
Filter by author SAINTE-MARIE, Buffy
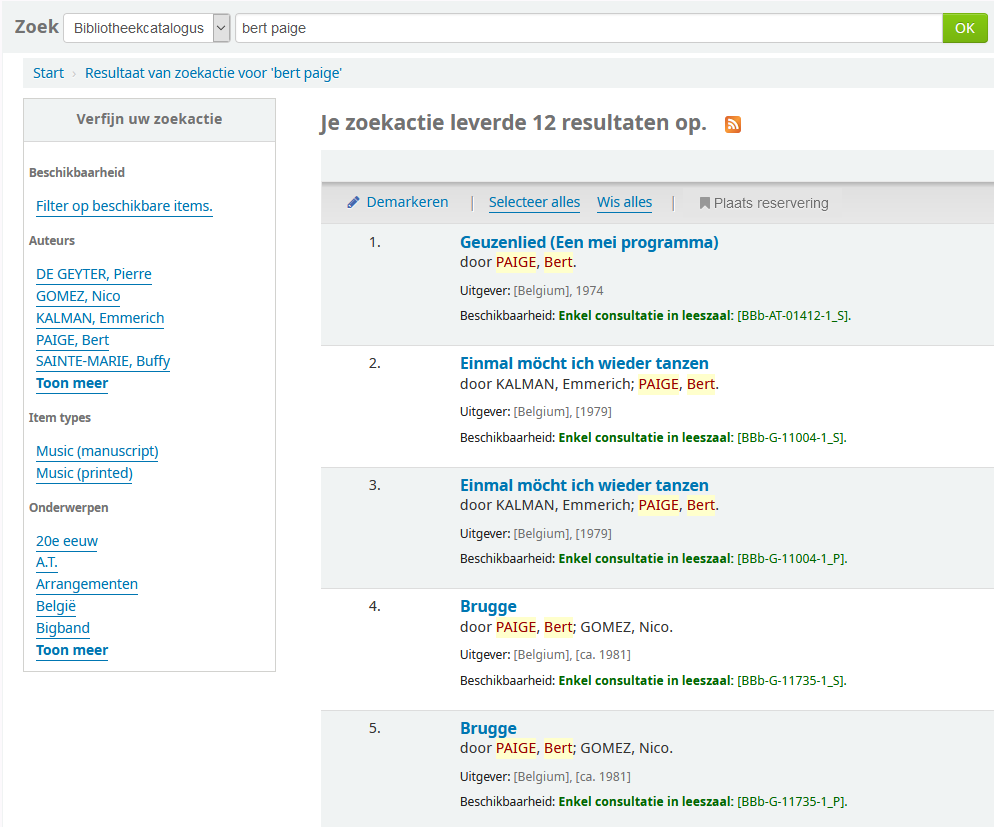103,362
